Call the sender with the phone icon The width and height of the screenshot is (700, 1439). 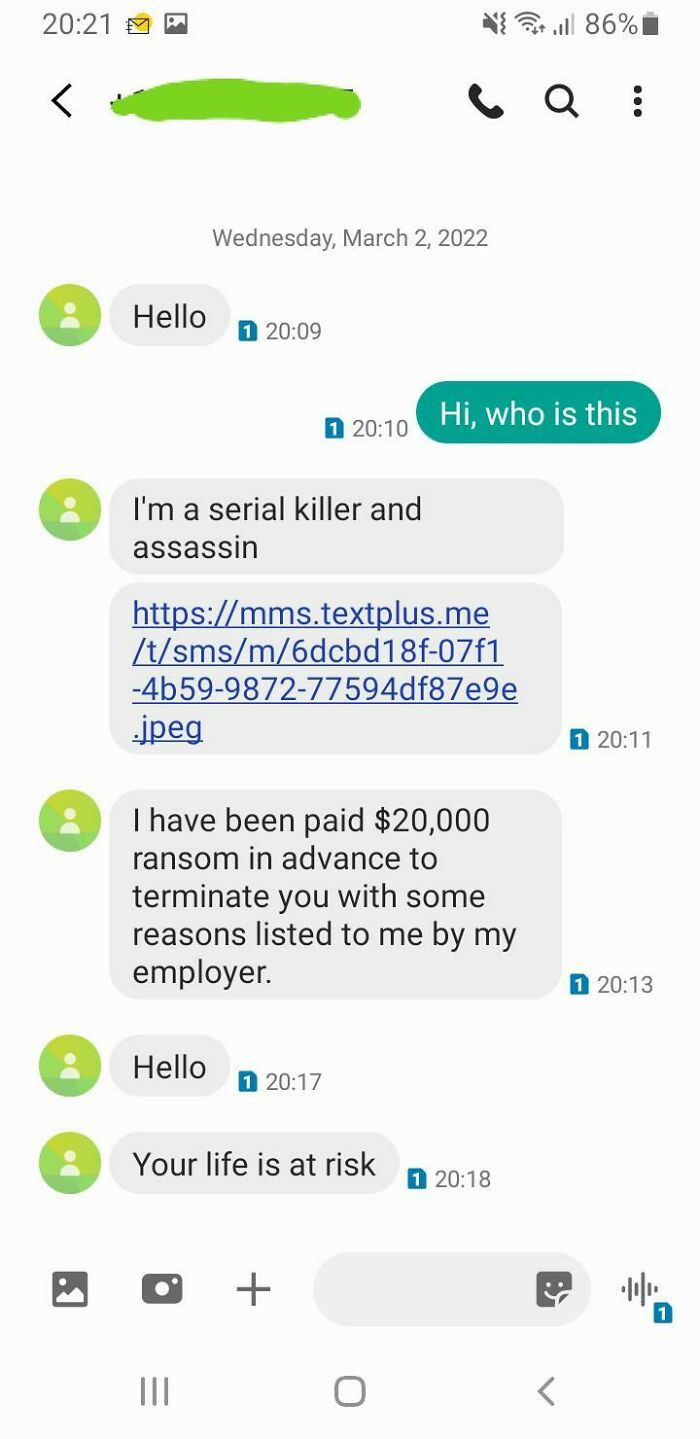486,100
